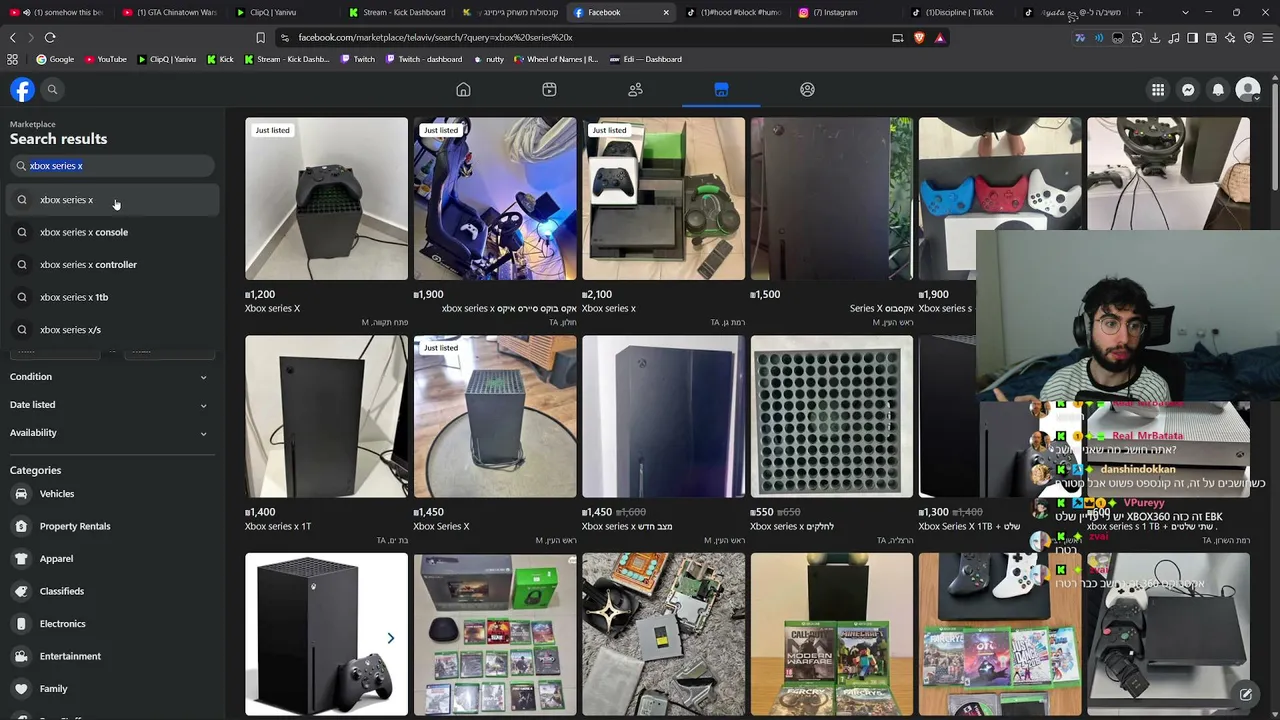This screenshot has height=720, width=1280.
Task: Bookmark this page with the bookmark icon
Action: point(260,38)
